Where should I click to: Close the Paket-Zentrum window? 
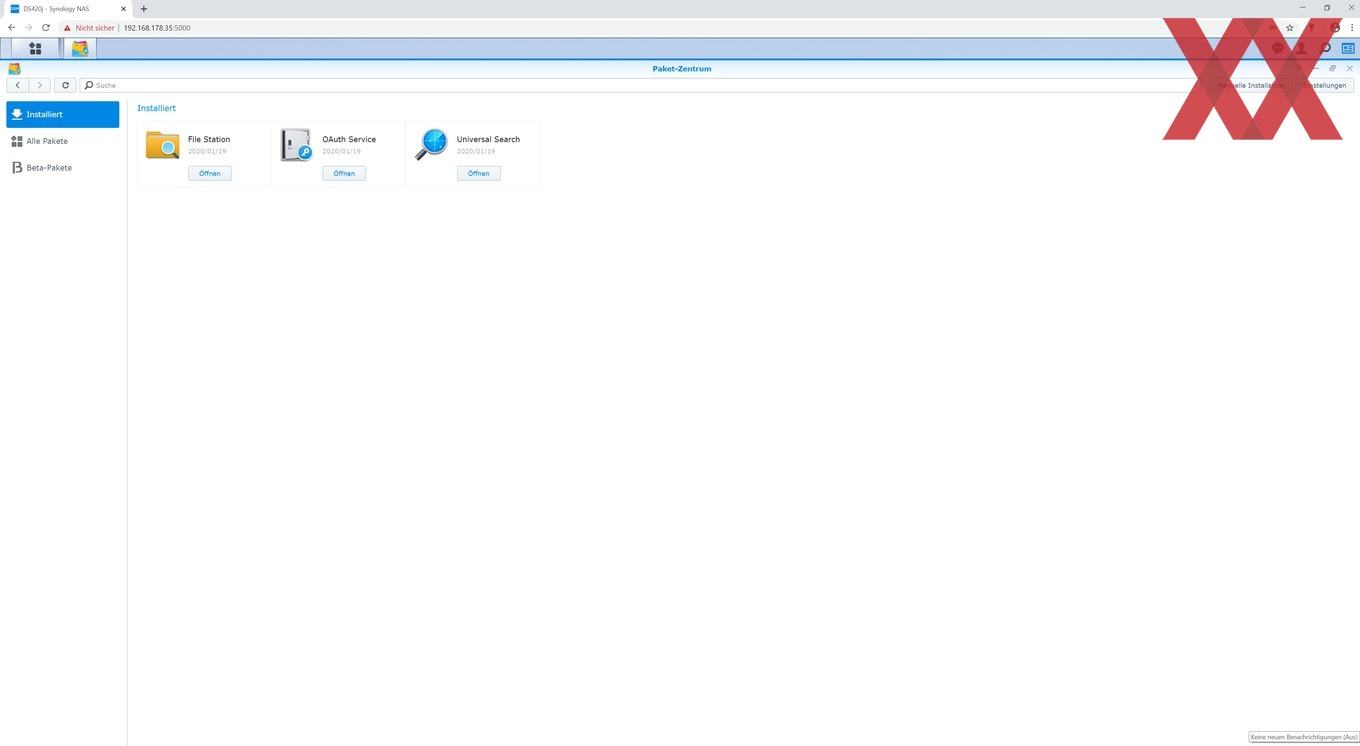coord(1349,68)
